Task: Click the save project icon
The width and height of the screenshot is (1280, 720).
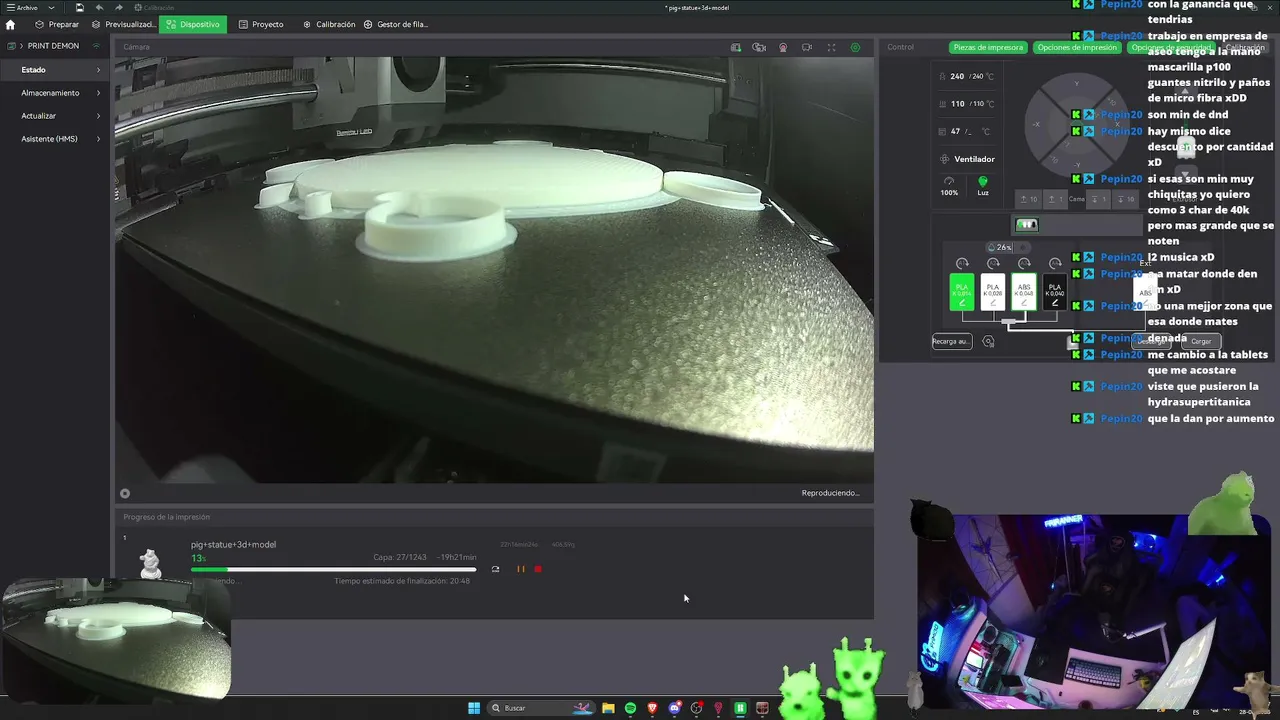Action: pyautogui.click(x=80, y=7)
